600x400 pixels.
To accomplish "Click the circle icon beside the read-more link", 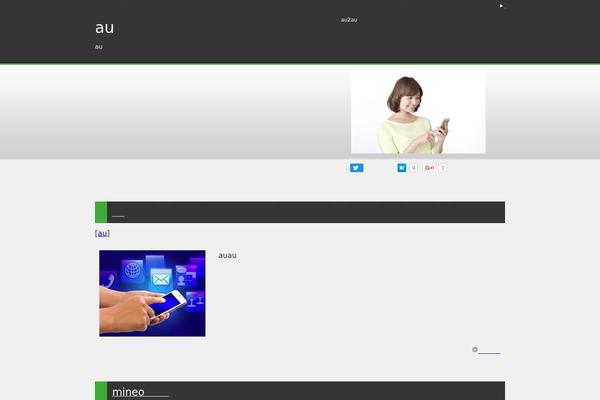I will pyautogui.click(x=474, y=349).
